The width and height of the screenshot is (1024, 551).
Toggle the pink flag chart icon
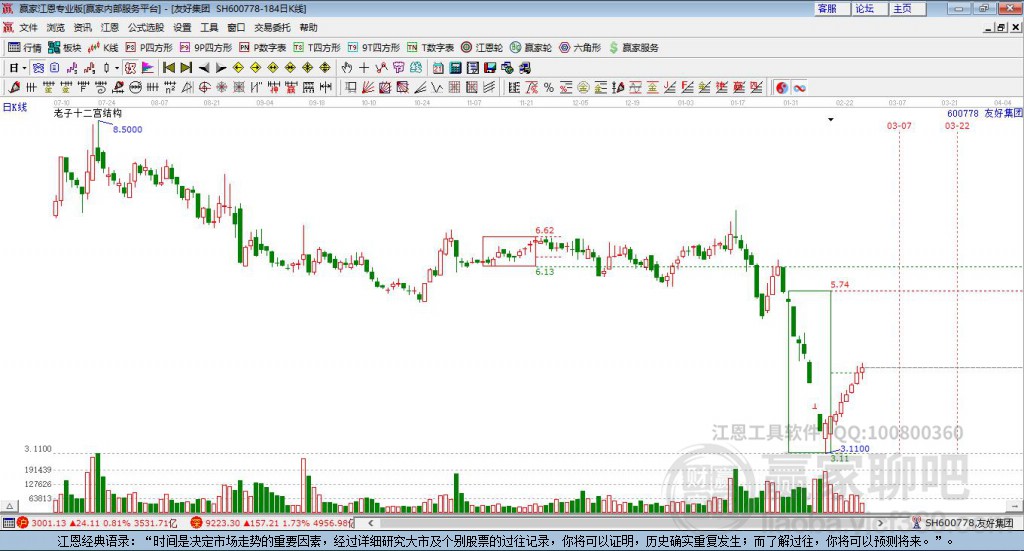pos(148,68)
